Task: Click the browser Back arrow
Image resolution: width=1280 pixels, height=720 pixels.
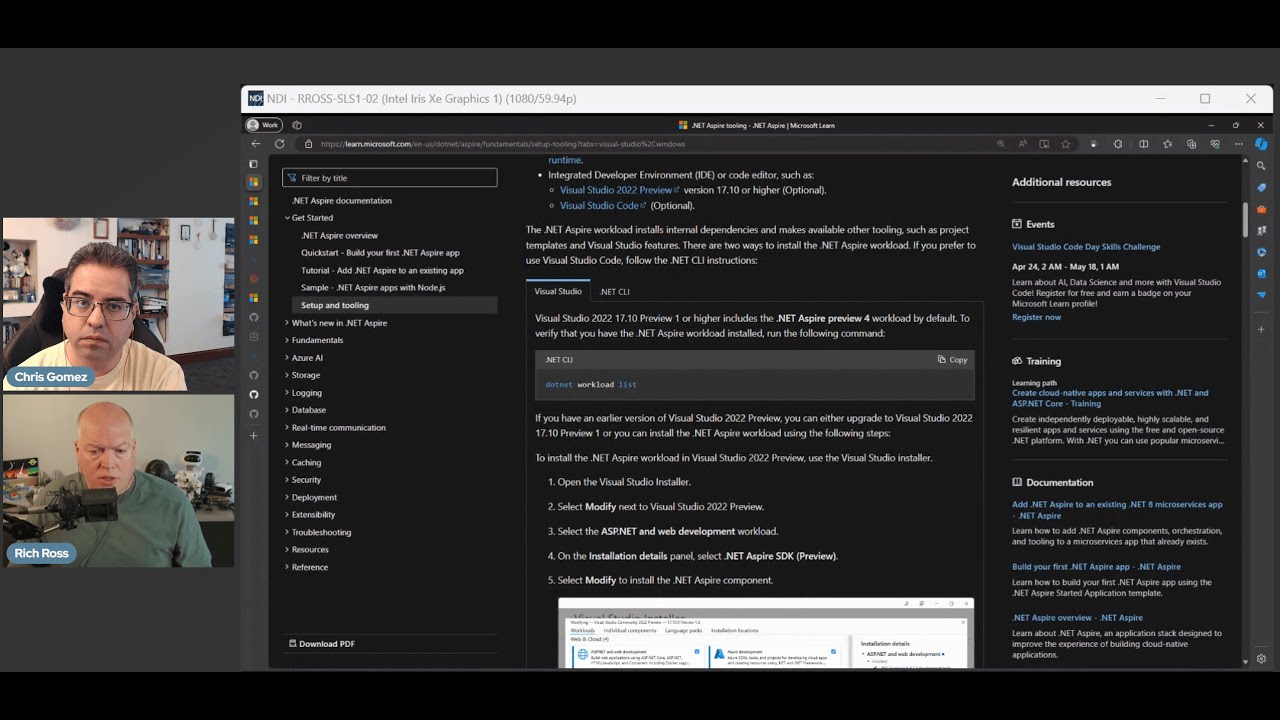Action: click(255, 144)
